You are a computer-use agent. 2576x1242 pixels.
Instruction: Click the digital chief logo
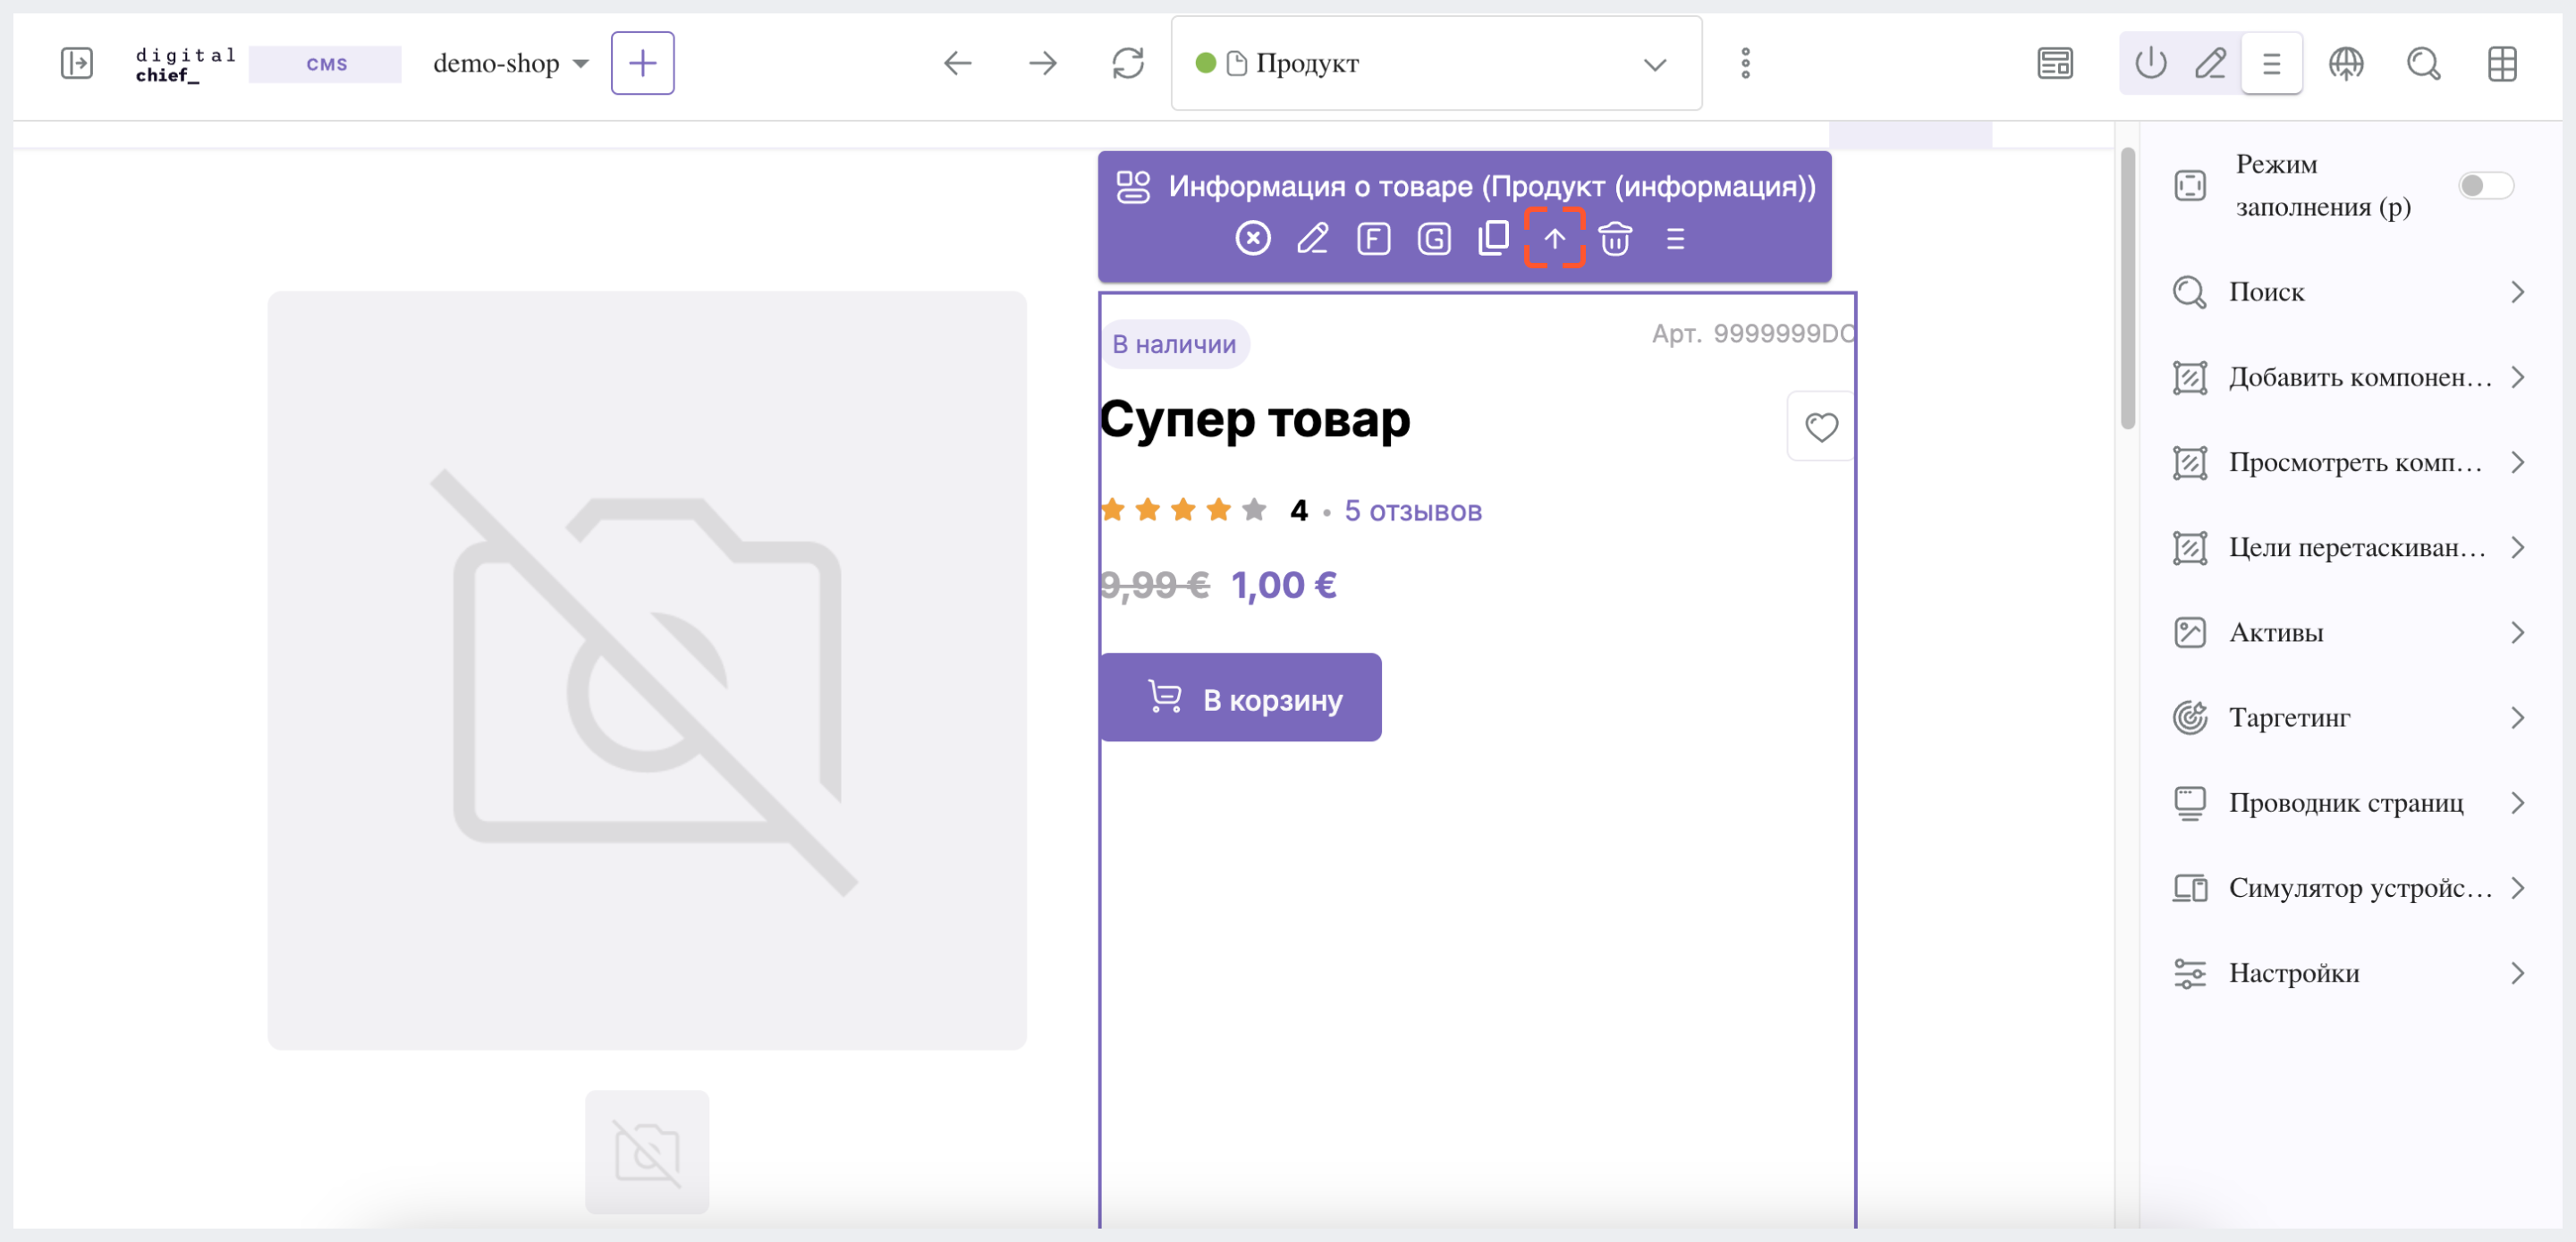[x=185, y=64]
